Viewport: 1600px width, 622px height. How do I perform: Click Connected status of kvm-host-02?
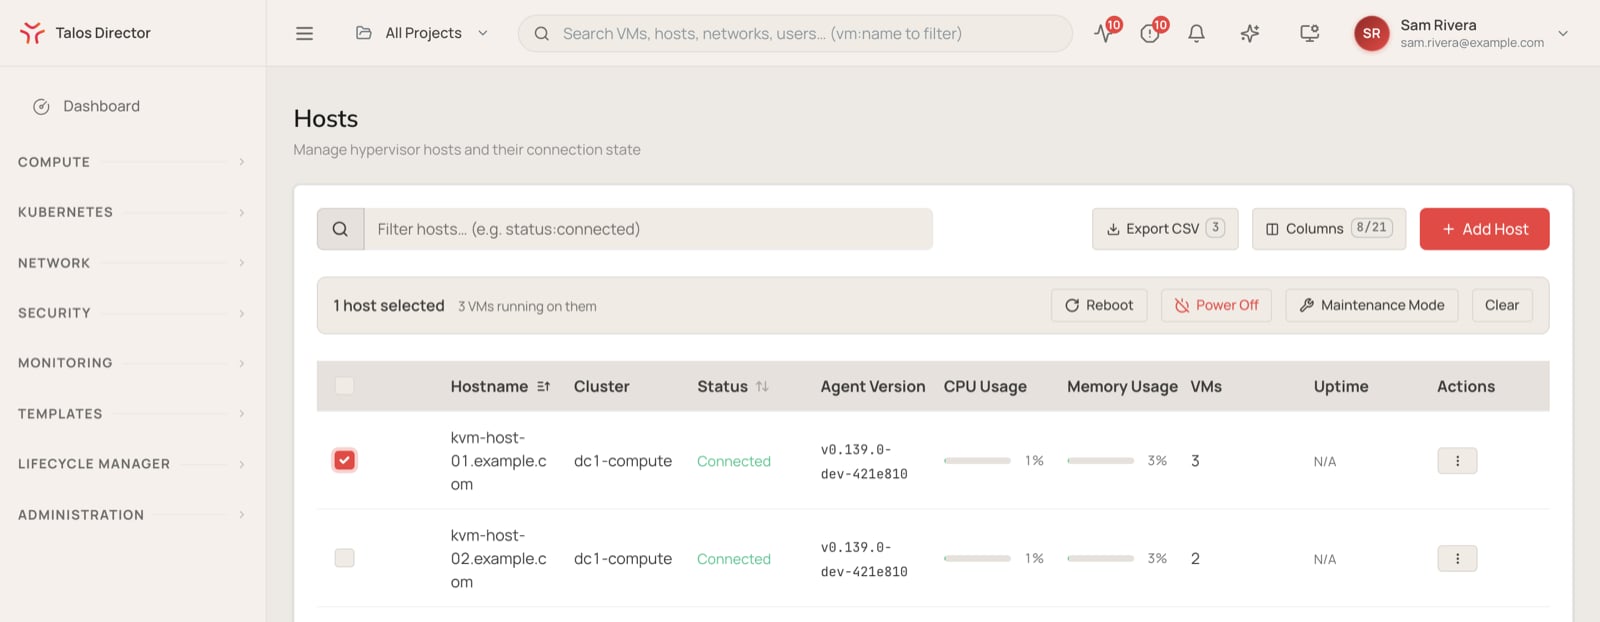734,559
